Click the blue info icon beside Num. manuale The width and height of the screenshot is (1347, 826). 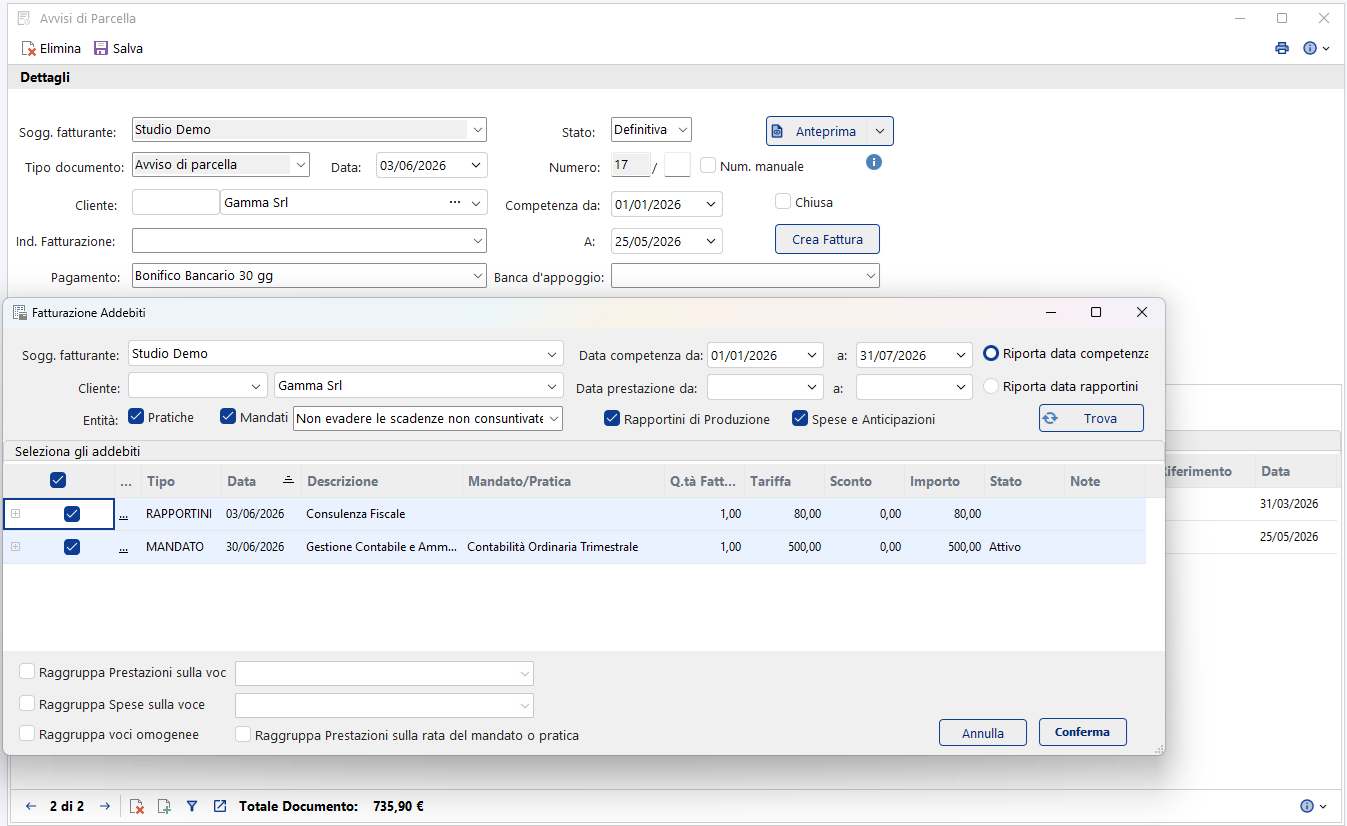[x=874, y=162]
